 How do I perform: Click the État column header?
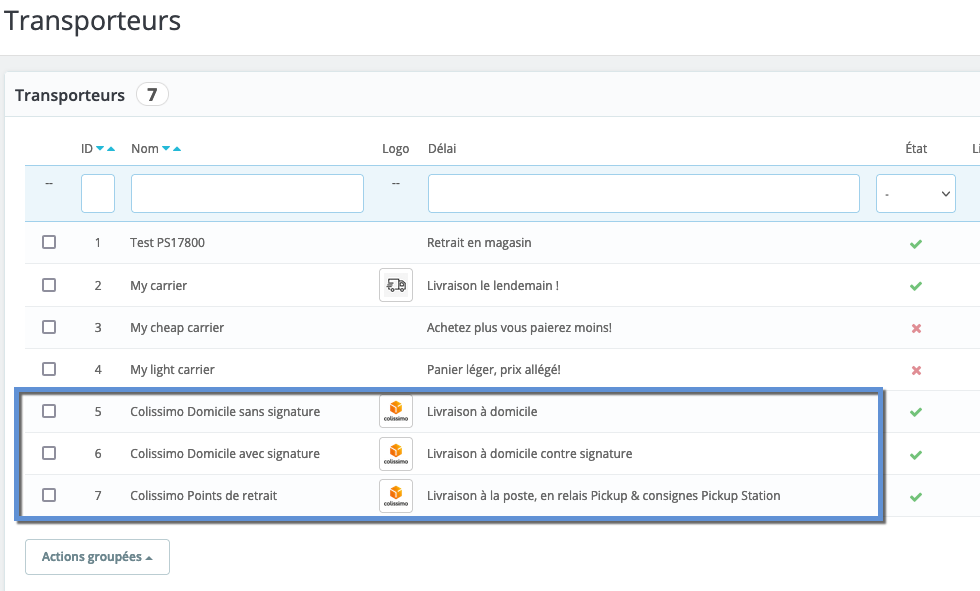click(916, 149)
